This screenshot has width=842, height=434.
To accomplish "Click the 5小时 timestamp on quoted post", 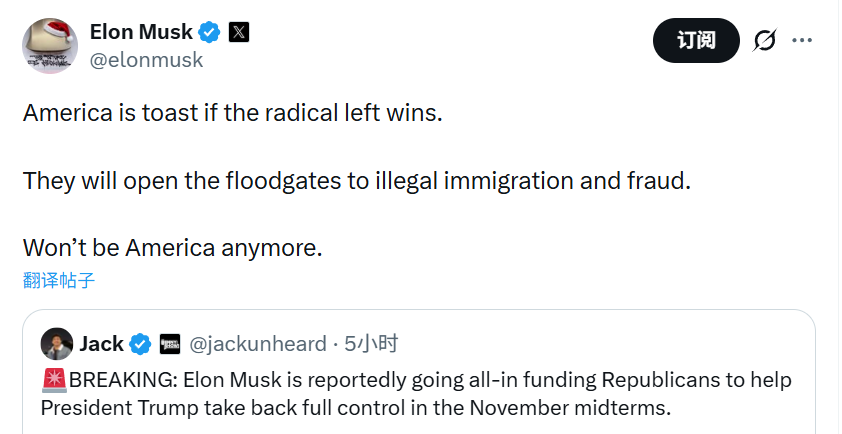I will click(371, 344).
